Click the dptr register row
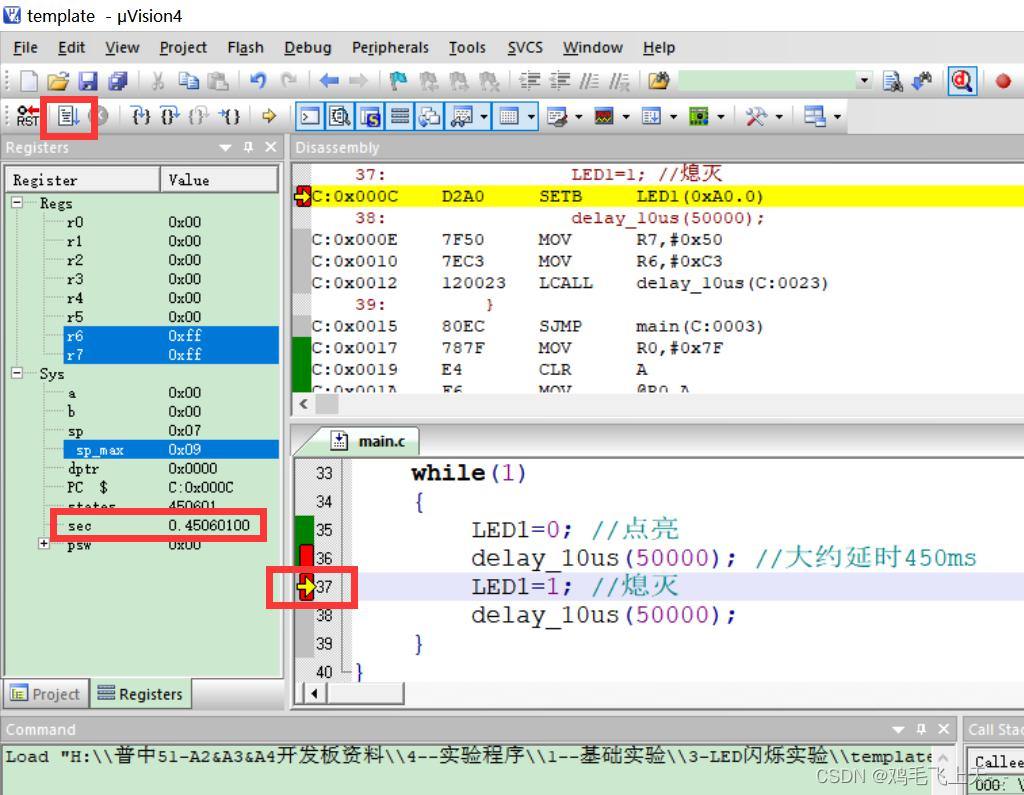1024x795 pixels. 171,468
